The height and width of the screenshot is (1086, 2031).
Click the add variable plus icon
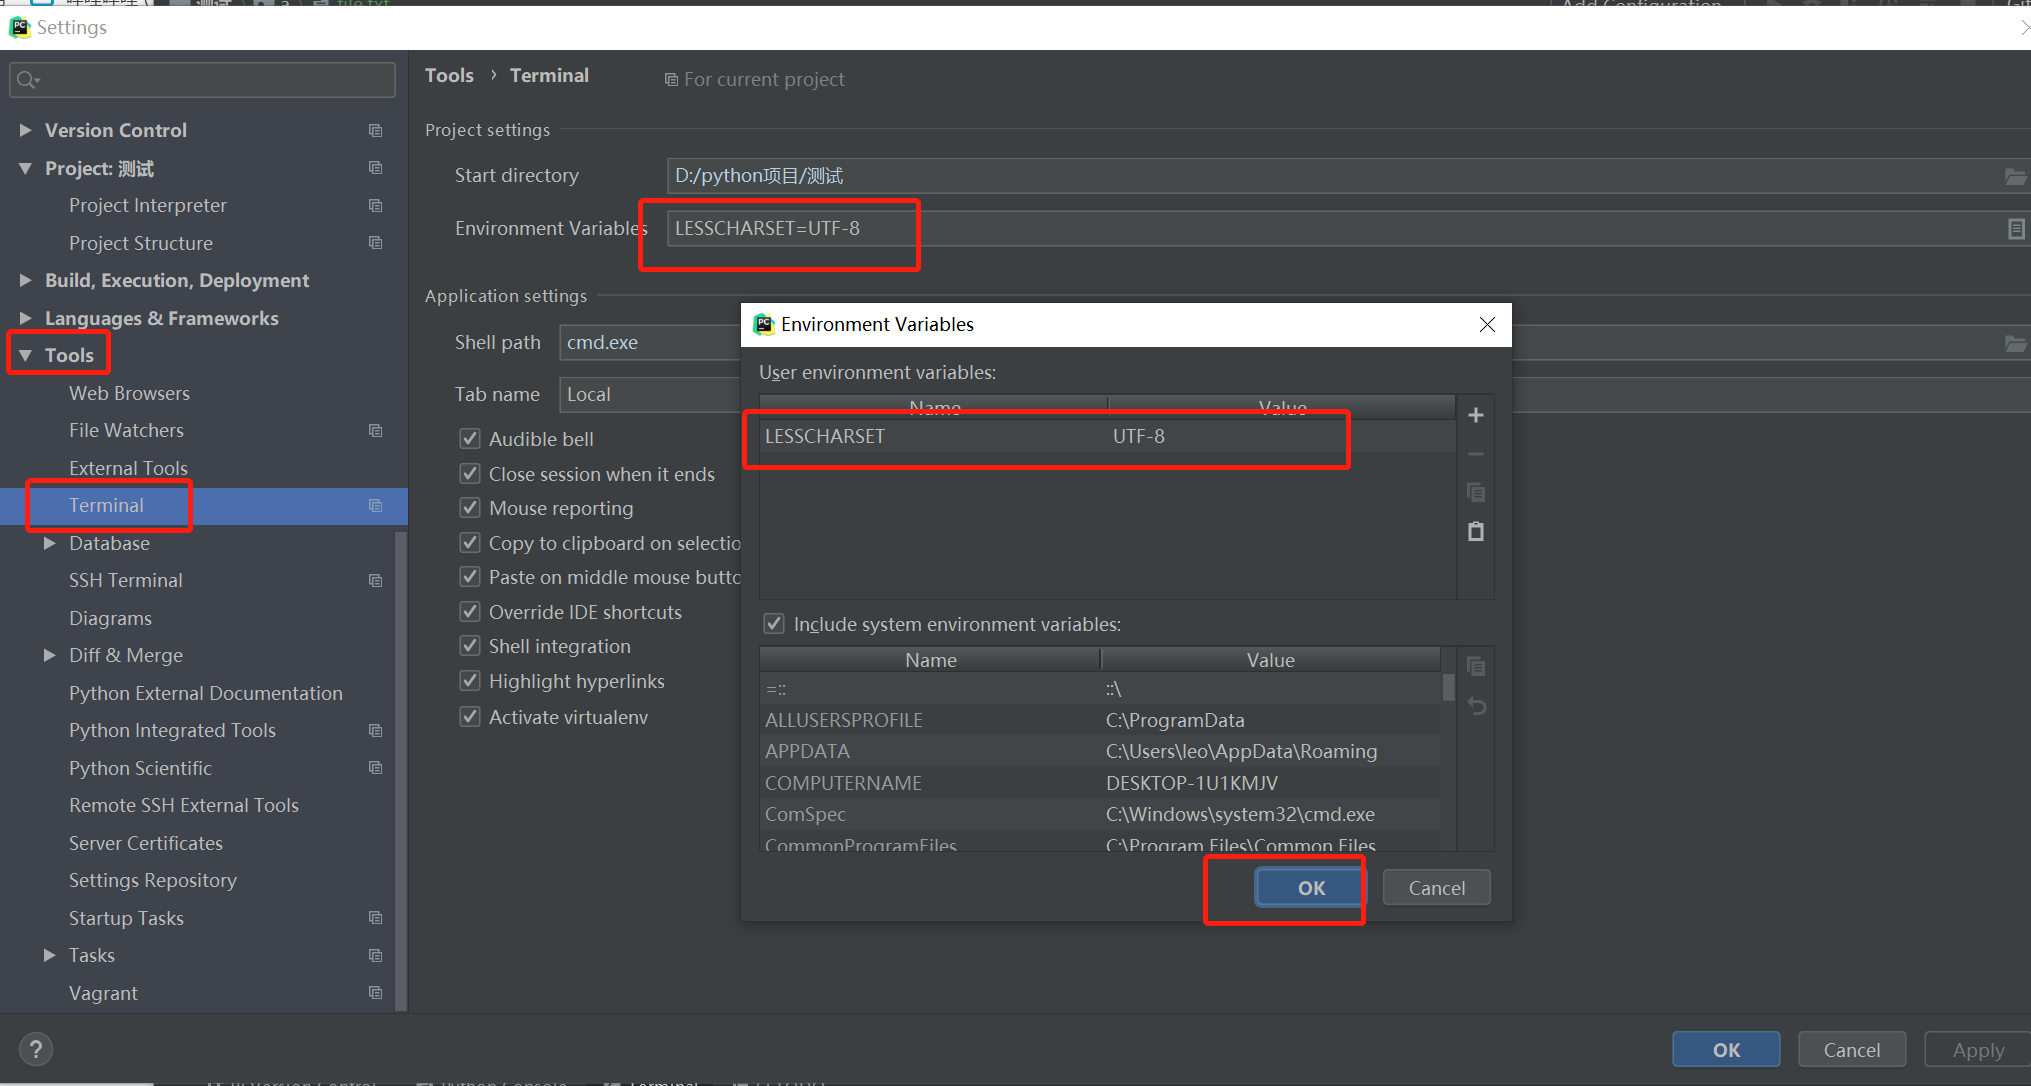(1475, 415)
